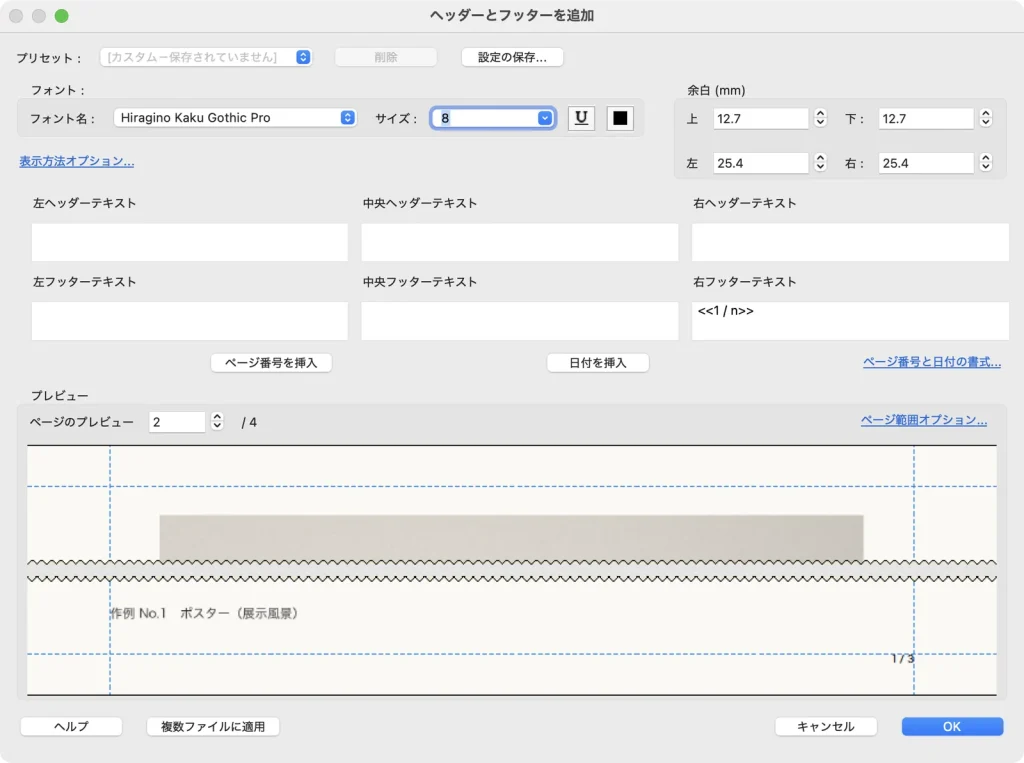This screenshot has height=763, width=1024.
Task: Focus the 中央フッターテキスト input box
Action: tap(520, 321)
